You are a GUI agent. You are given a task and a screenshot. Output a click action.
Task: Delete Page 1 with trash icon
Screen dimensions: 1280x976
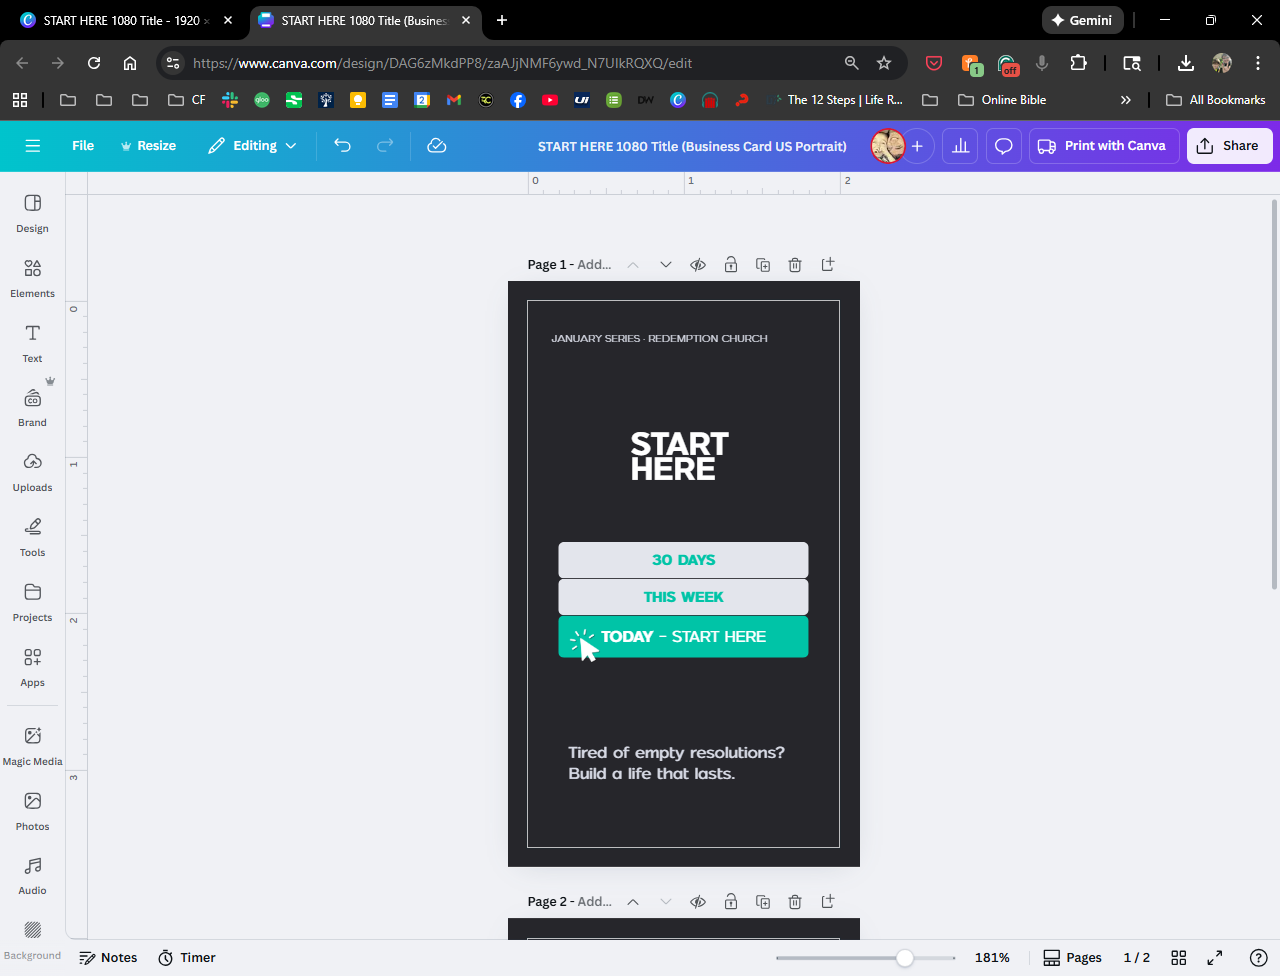pos(795,265)
